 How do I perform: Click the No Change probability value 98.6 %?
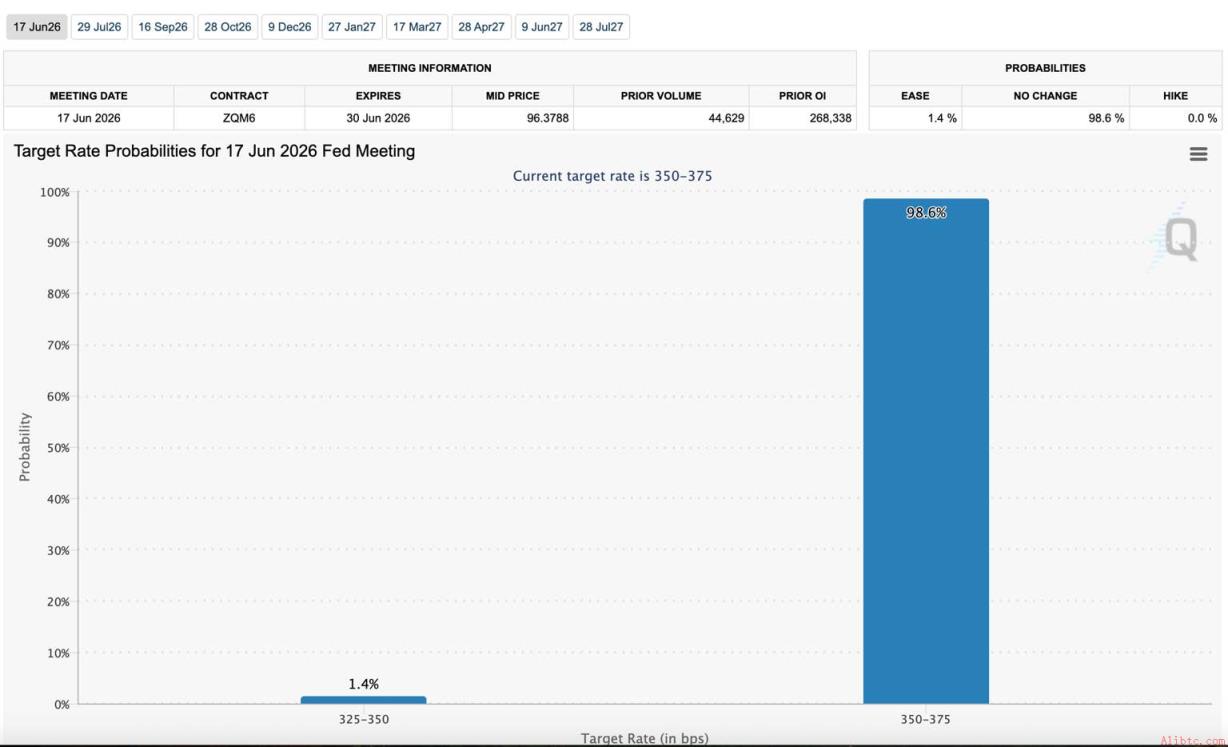click(1105, 118)
